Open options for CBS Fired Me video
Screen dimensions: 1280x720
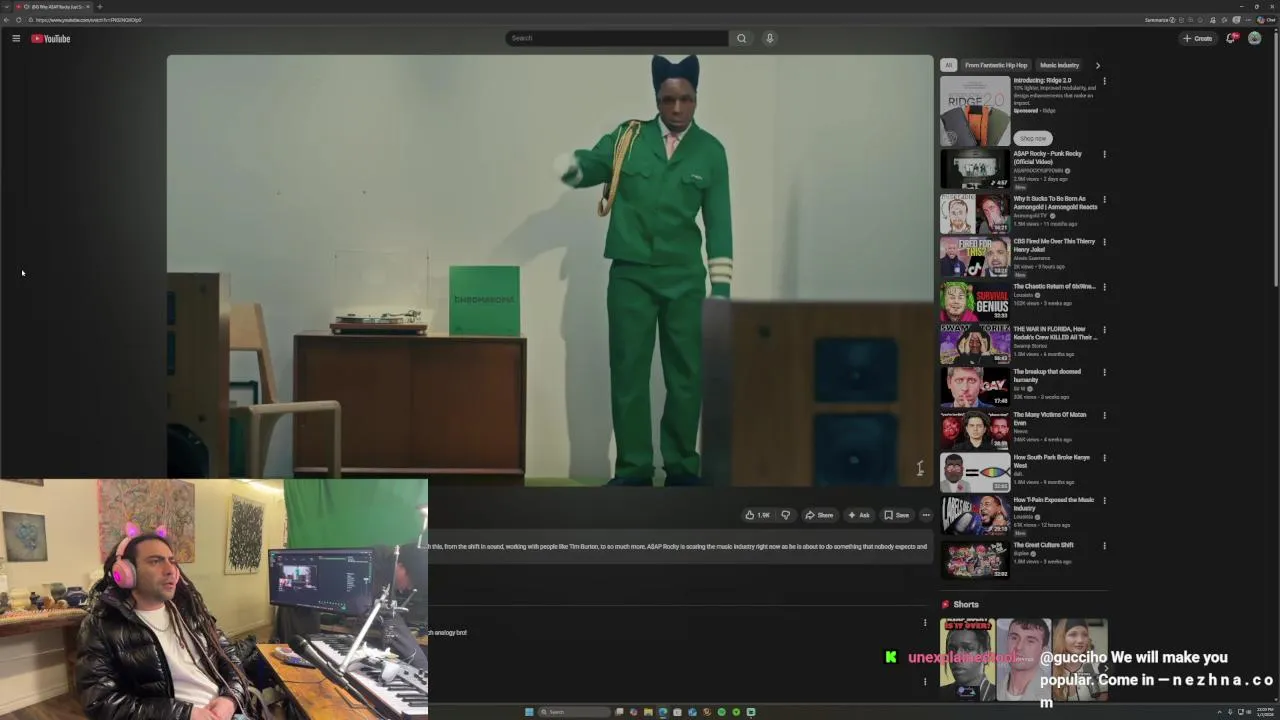[x=1104, y=241]
